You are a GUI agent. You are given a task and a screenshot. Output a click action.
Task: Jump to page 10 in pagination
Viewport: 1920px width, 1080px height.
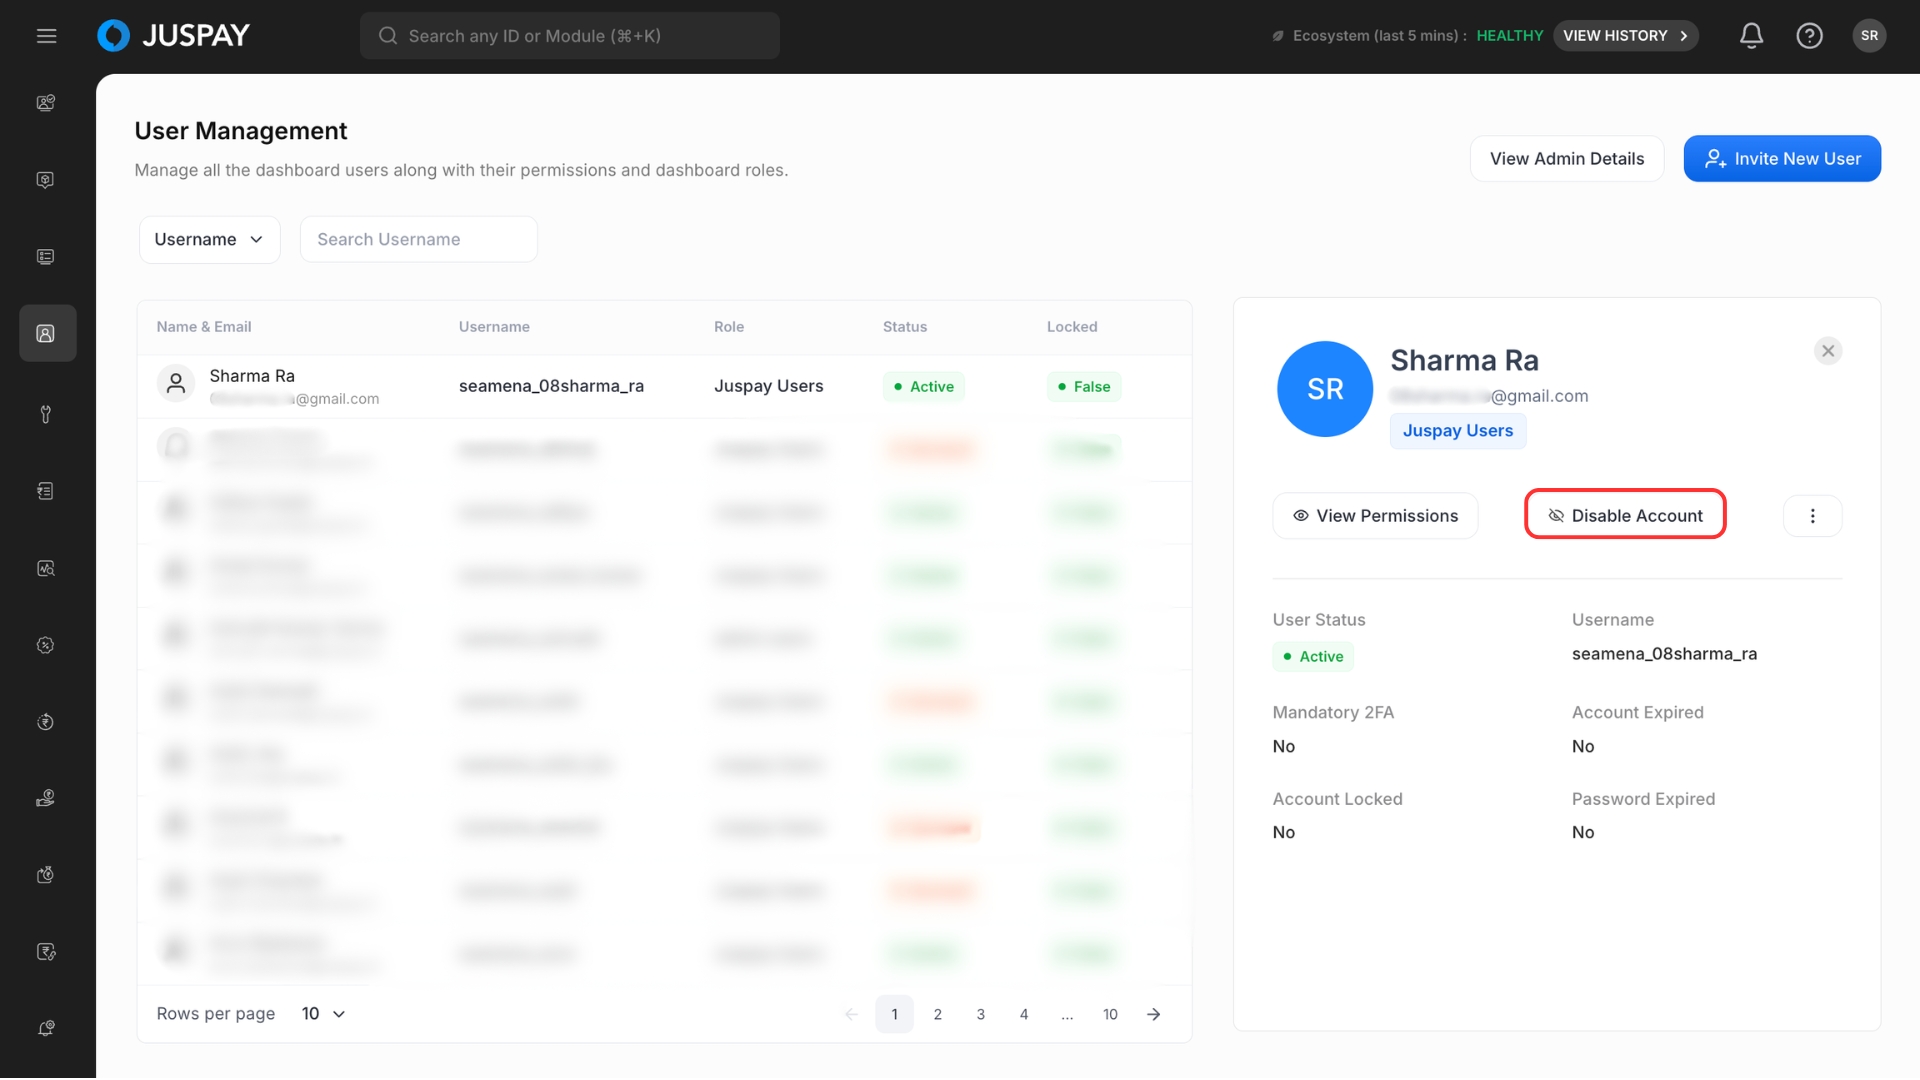point(1110,1015)
